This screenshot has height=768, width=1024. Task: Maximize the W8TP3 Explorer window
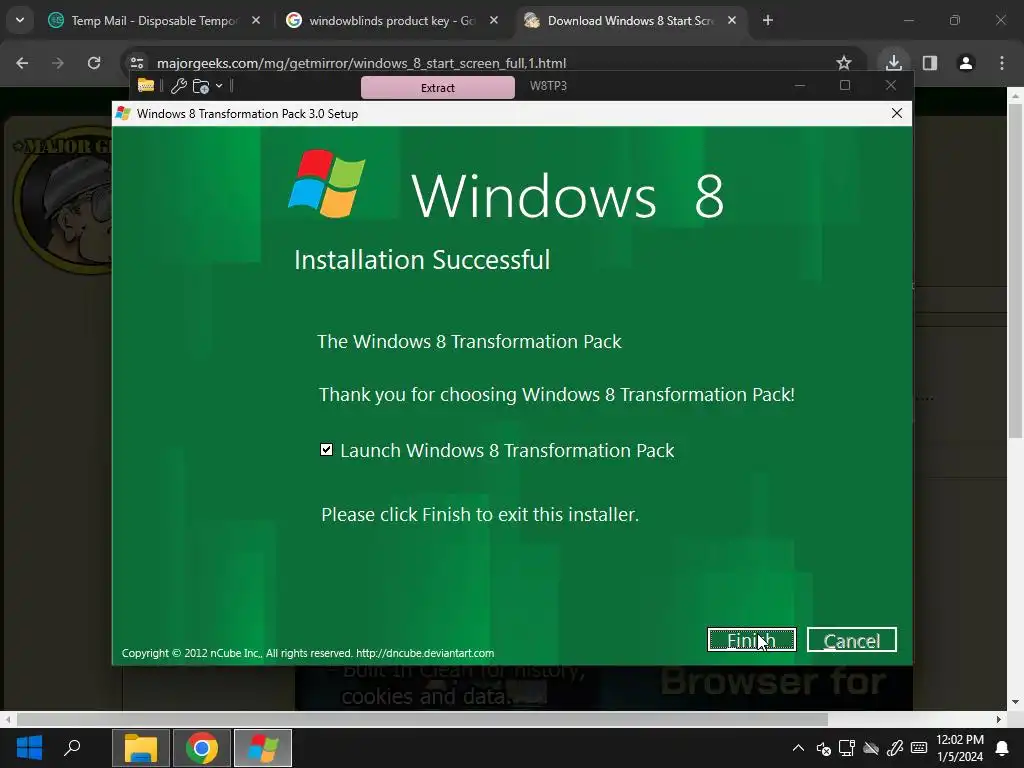pos(844,86)
